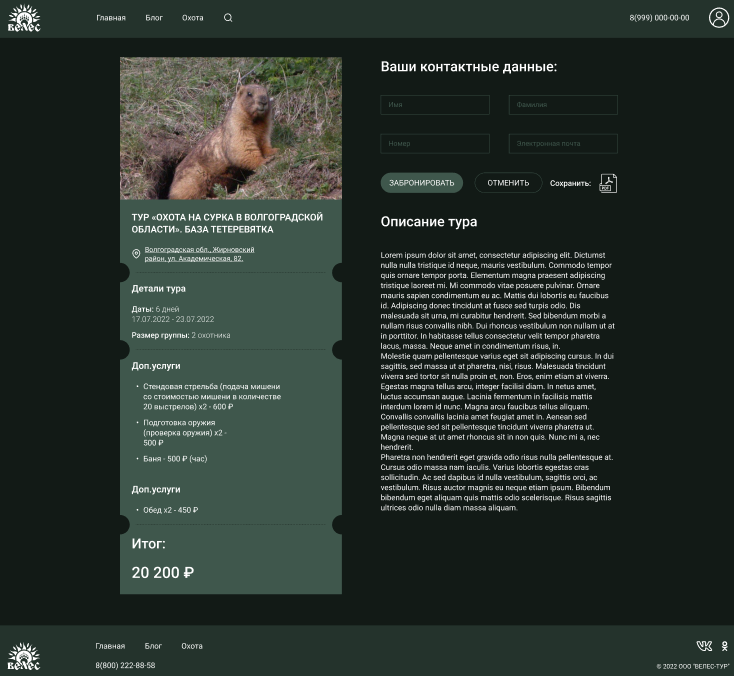Click the Подготовка оружия service item
This screenshot has height=676, width=734.
[184, 433]
